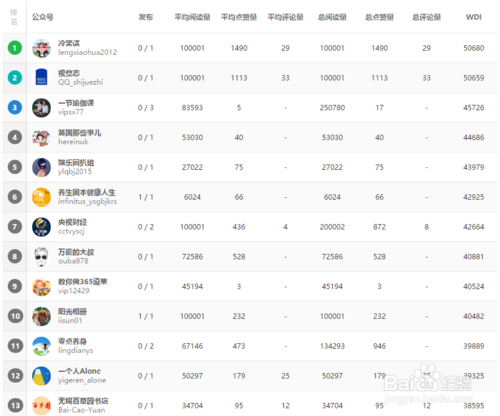Open the 央视财经 account name link

pyautogui.click(x=72, y=222)
